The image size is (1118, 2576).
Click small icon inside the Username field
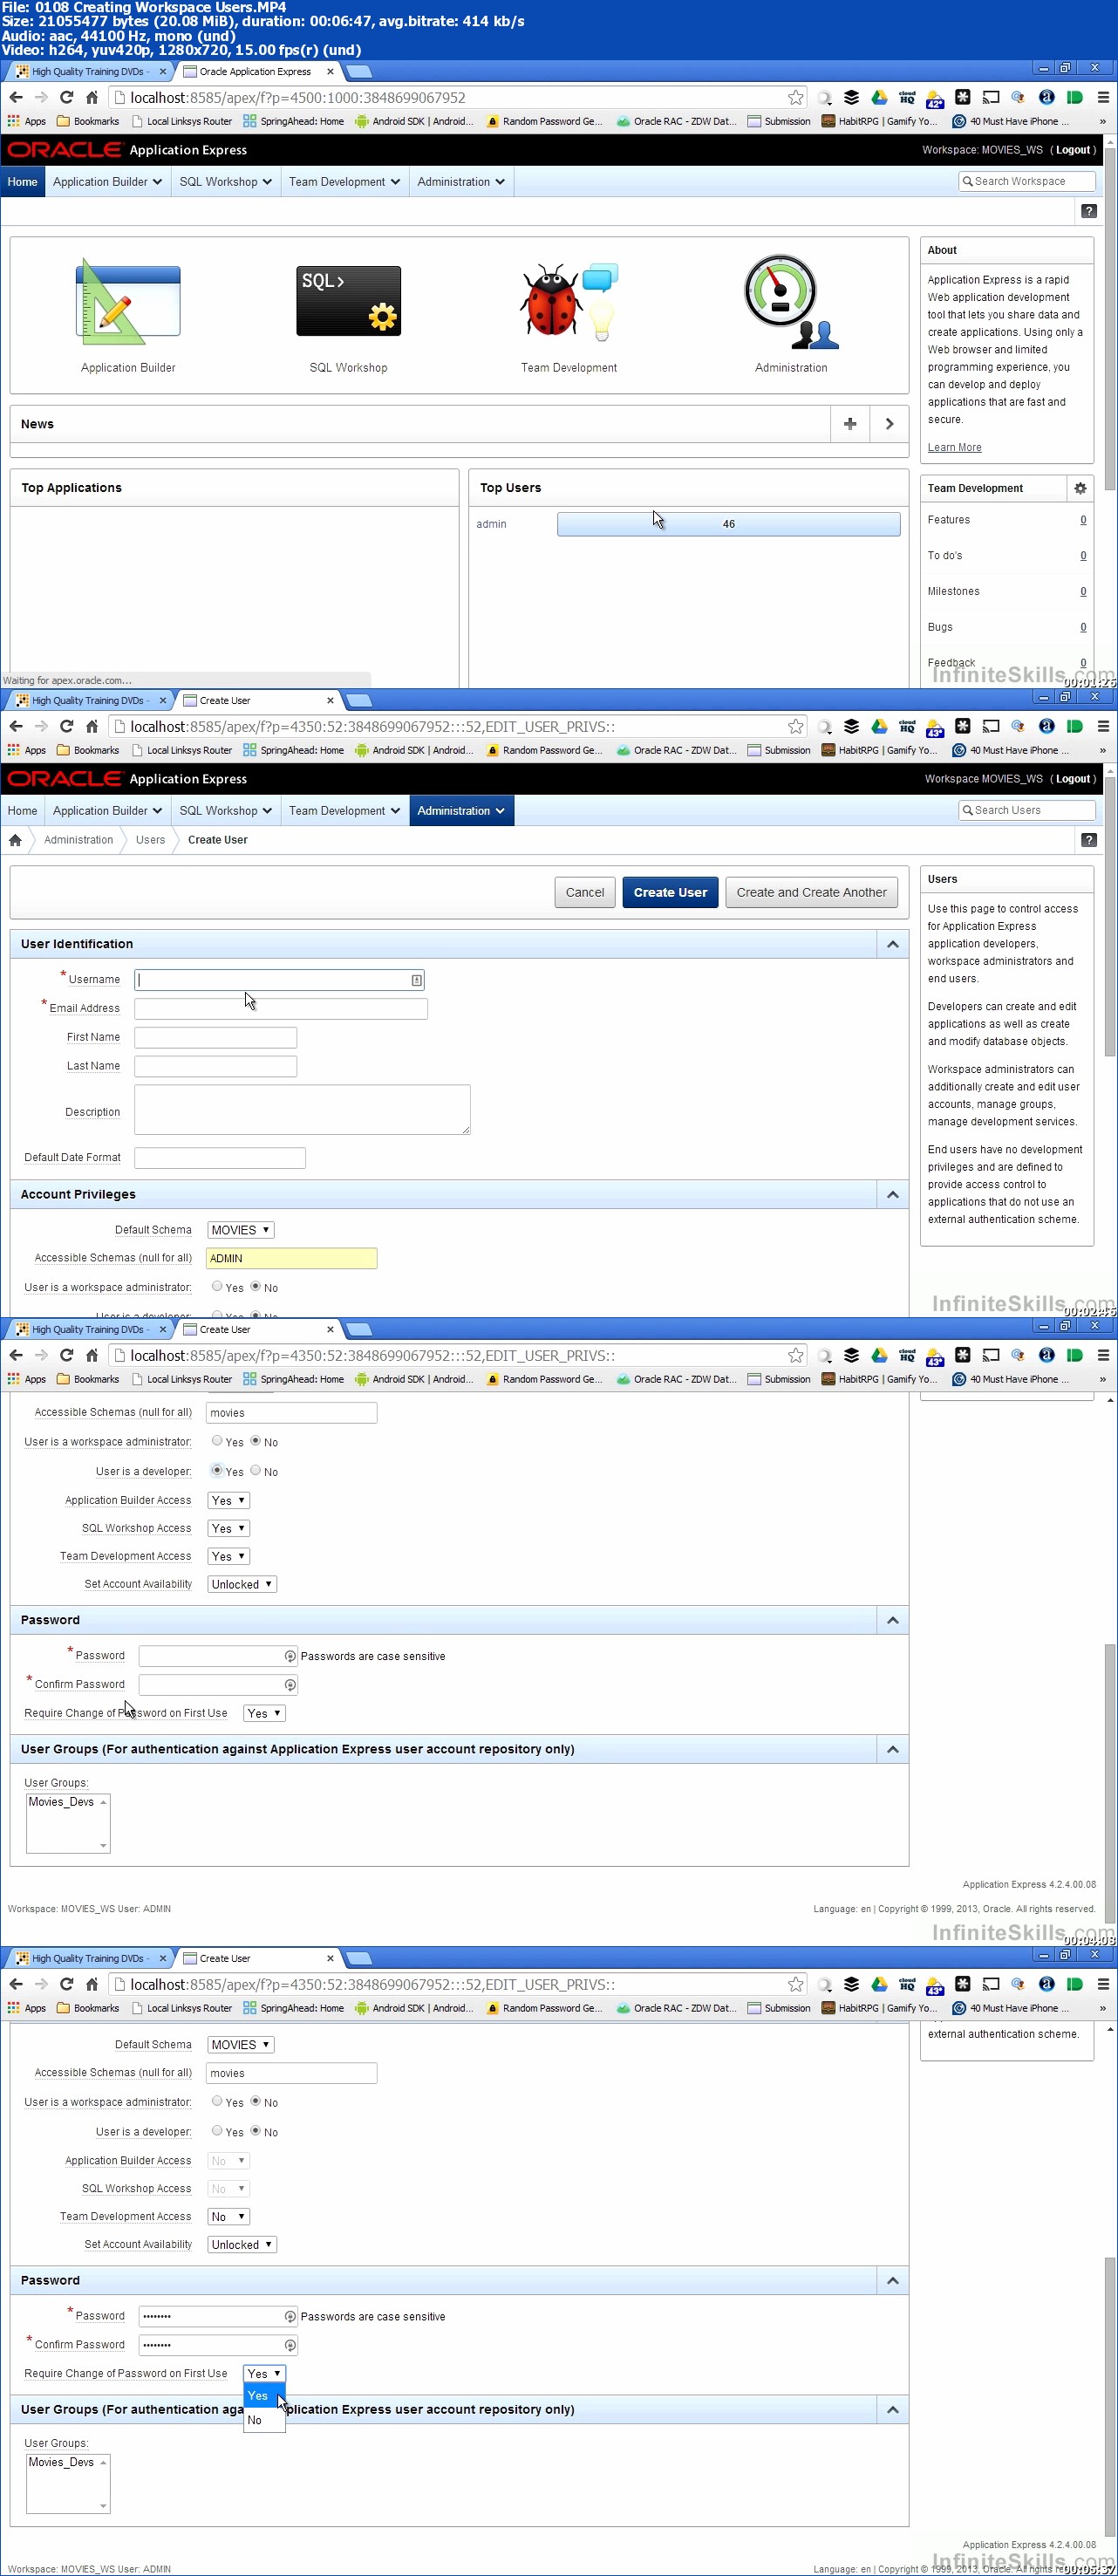416,980
